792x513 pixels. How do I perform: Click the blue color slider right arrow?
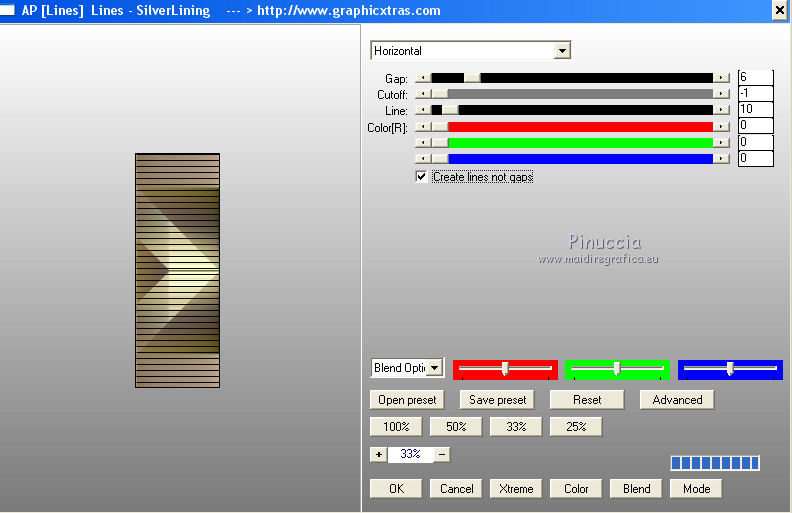(x=721, y=159)
